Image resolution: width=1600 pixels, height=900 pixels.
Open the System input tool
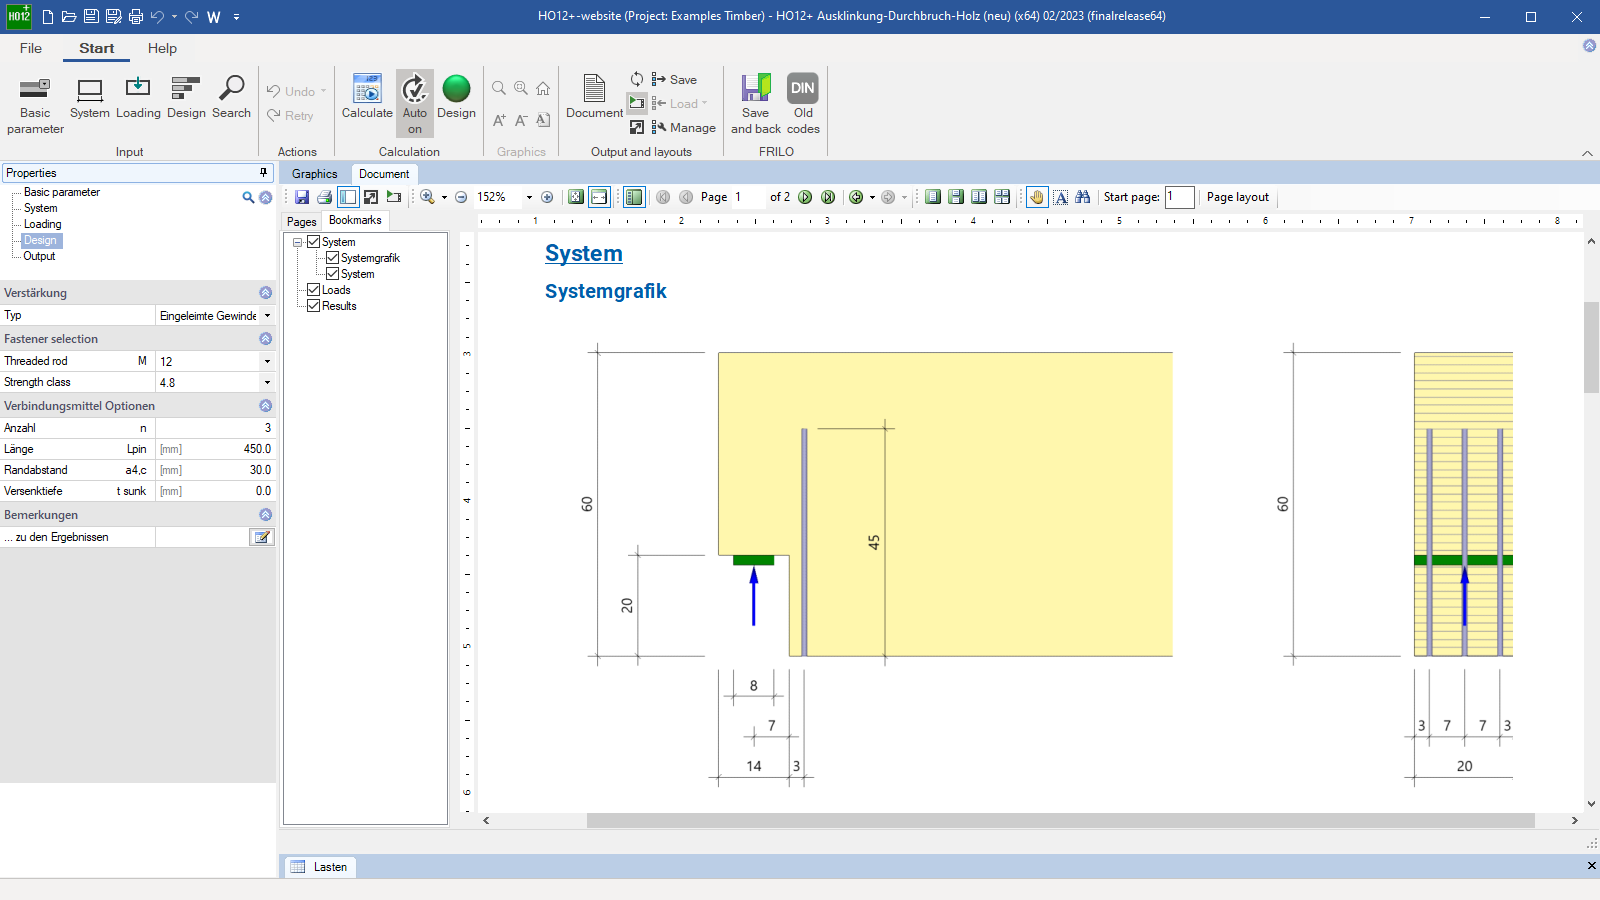pos(90,98)
